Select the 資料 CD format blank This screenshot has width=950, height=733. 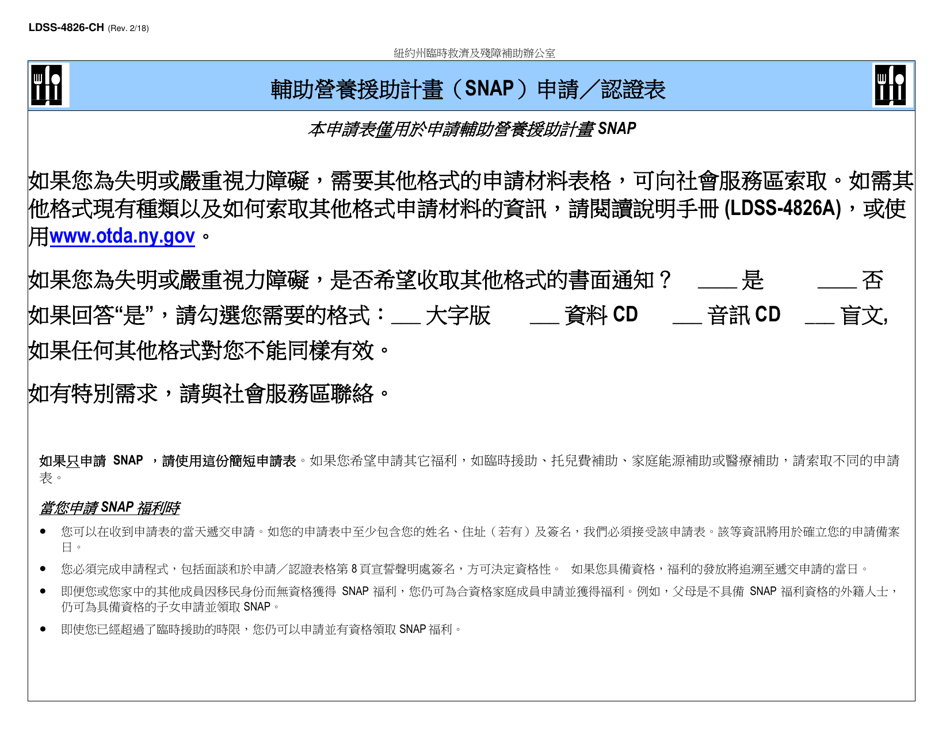coord(544,317)
